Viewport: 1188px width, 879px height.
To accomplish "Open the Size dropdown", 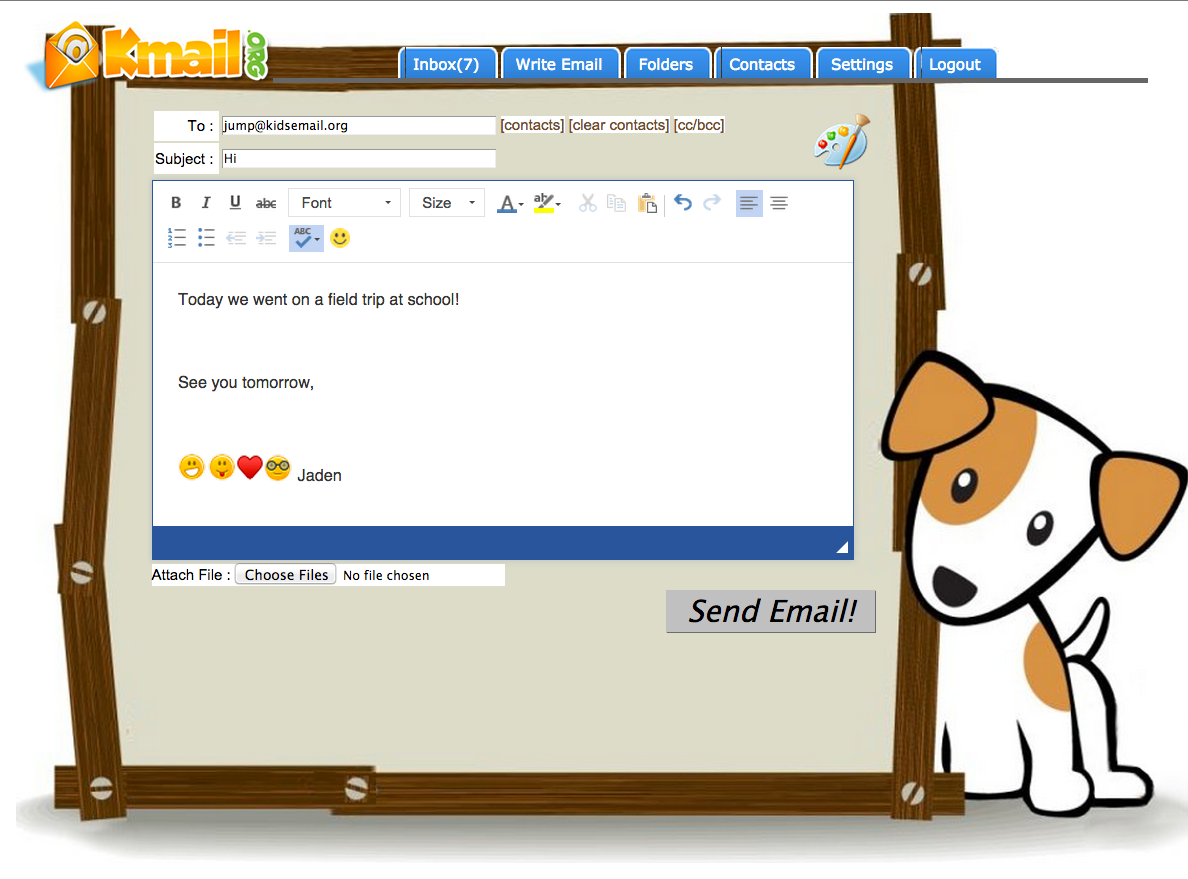I will pyautogui.click(x=446, y=202).
